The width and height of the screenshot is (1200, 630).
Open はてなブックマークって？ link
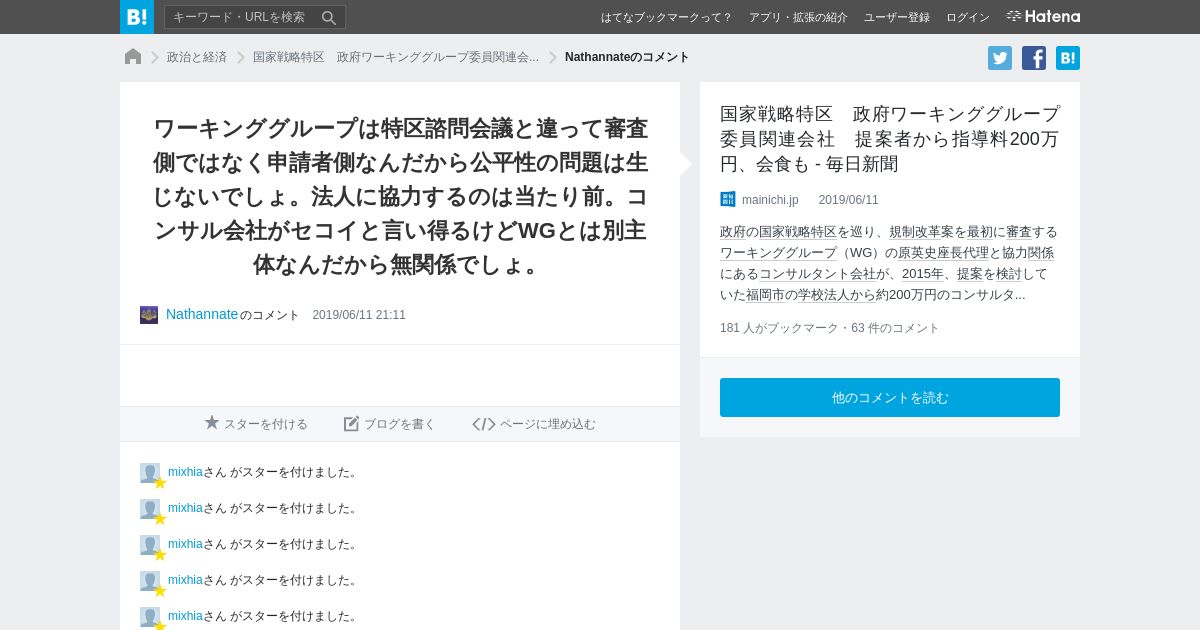666,17
